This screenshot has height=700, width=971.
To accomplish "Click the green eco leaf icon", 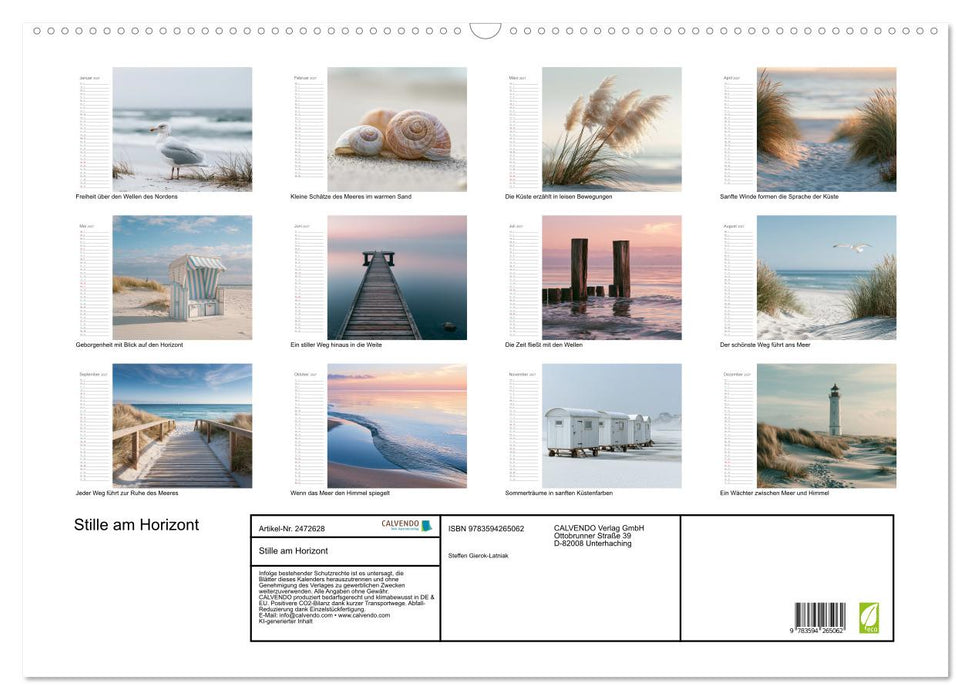I will (x=869, y=618).
